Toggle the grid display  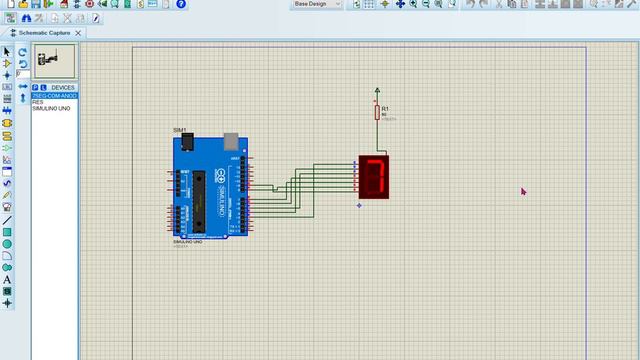pyautogui.click(x=369, y=4)
